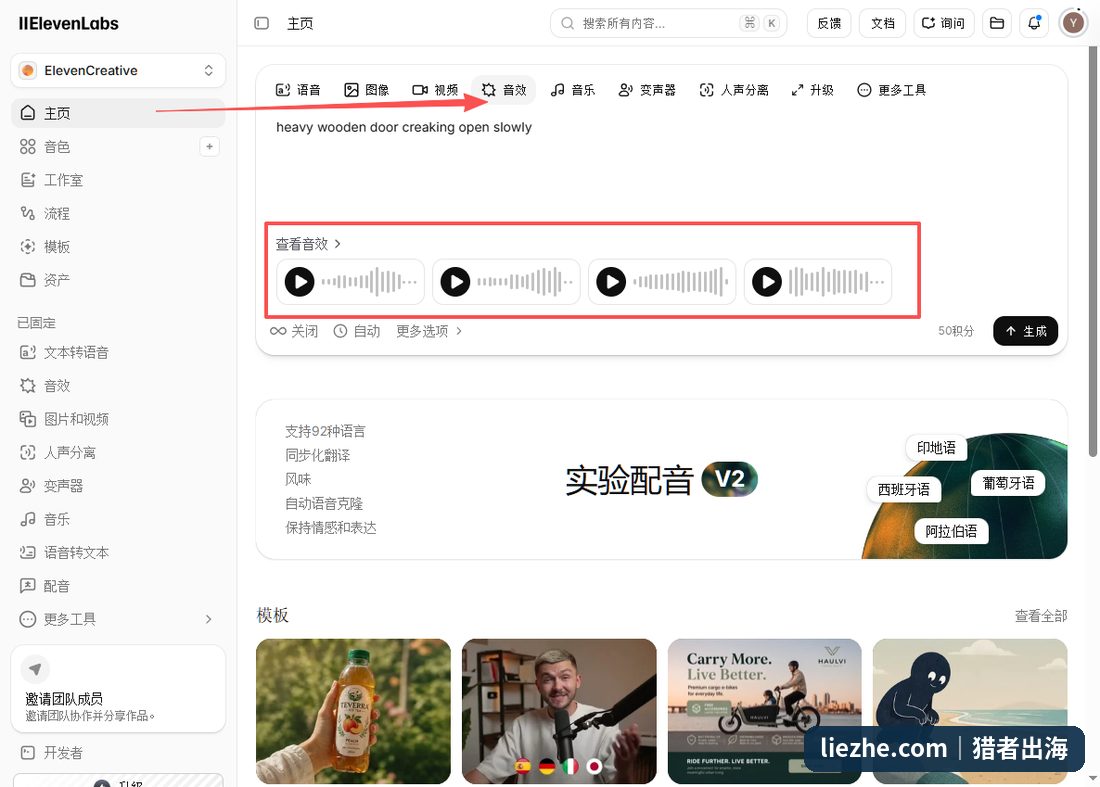Select the 图像 tab

point(366,90)
